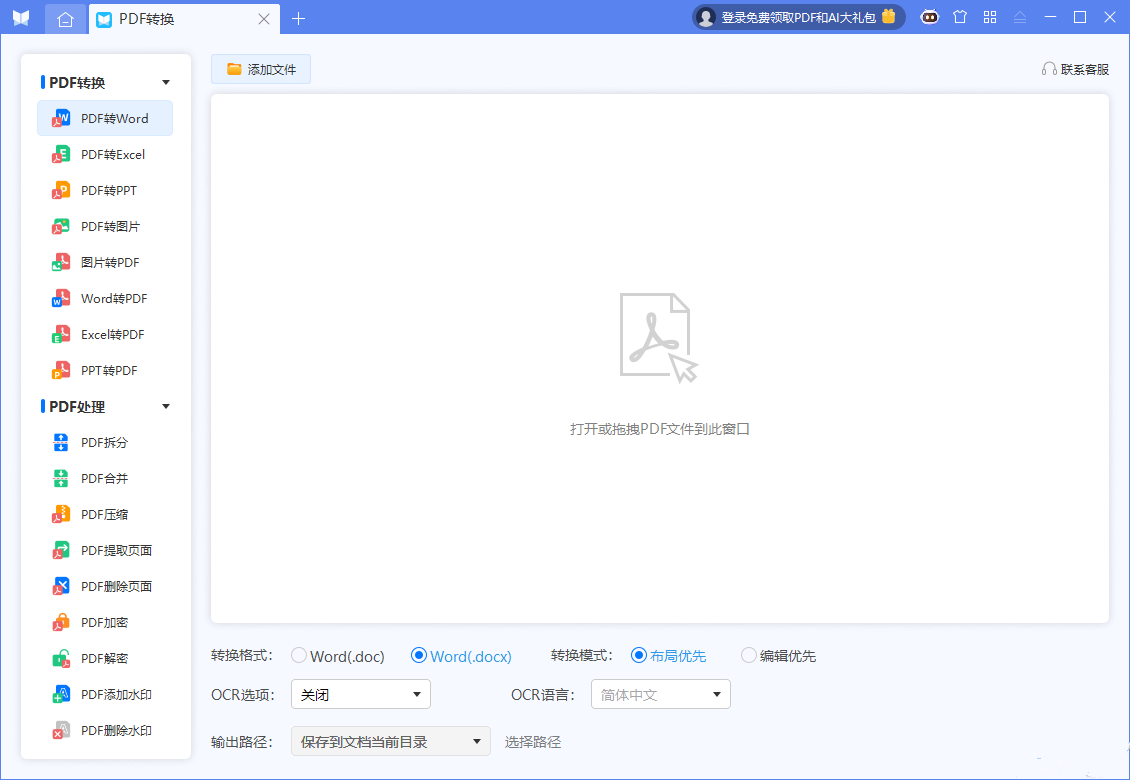Go to the Home tab icon
This screenshot has width=1130, height=780.
click(66, 19)
